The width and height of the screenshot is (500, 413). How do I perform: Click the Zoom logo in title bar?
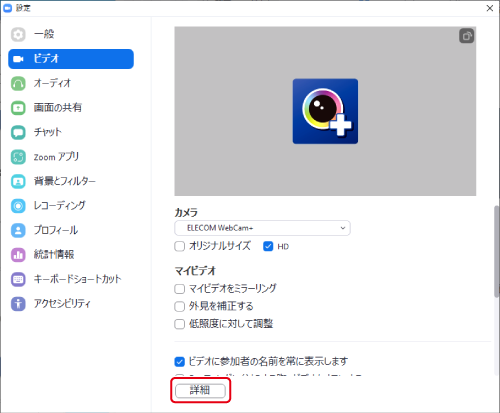[7, 8]
